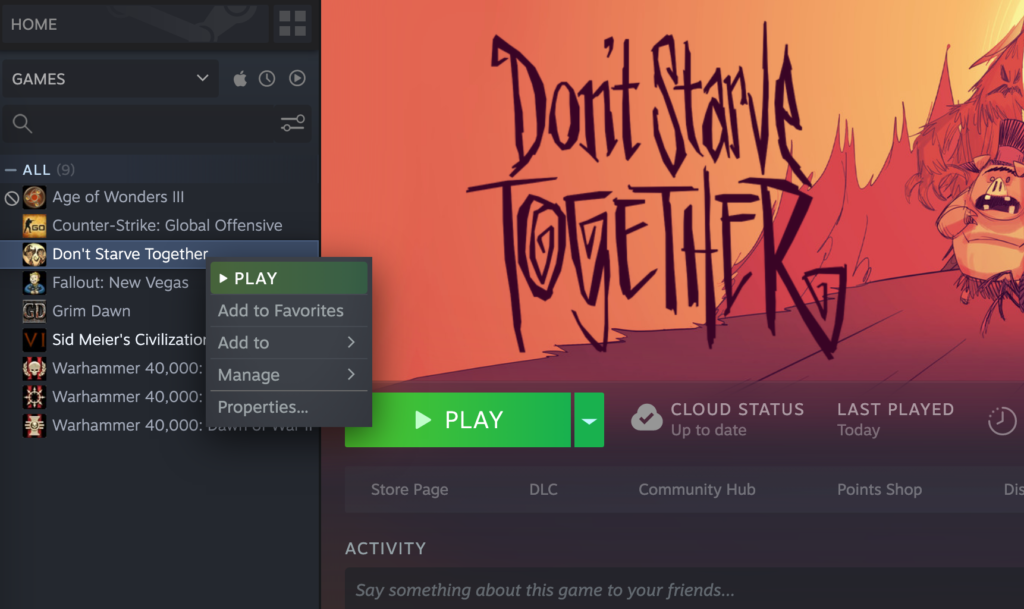
Task: Open Counter-Strike: Global Offensive entry
Action: pos(167,226)
